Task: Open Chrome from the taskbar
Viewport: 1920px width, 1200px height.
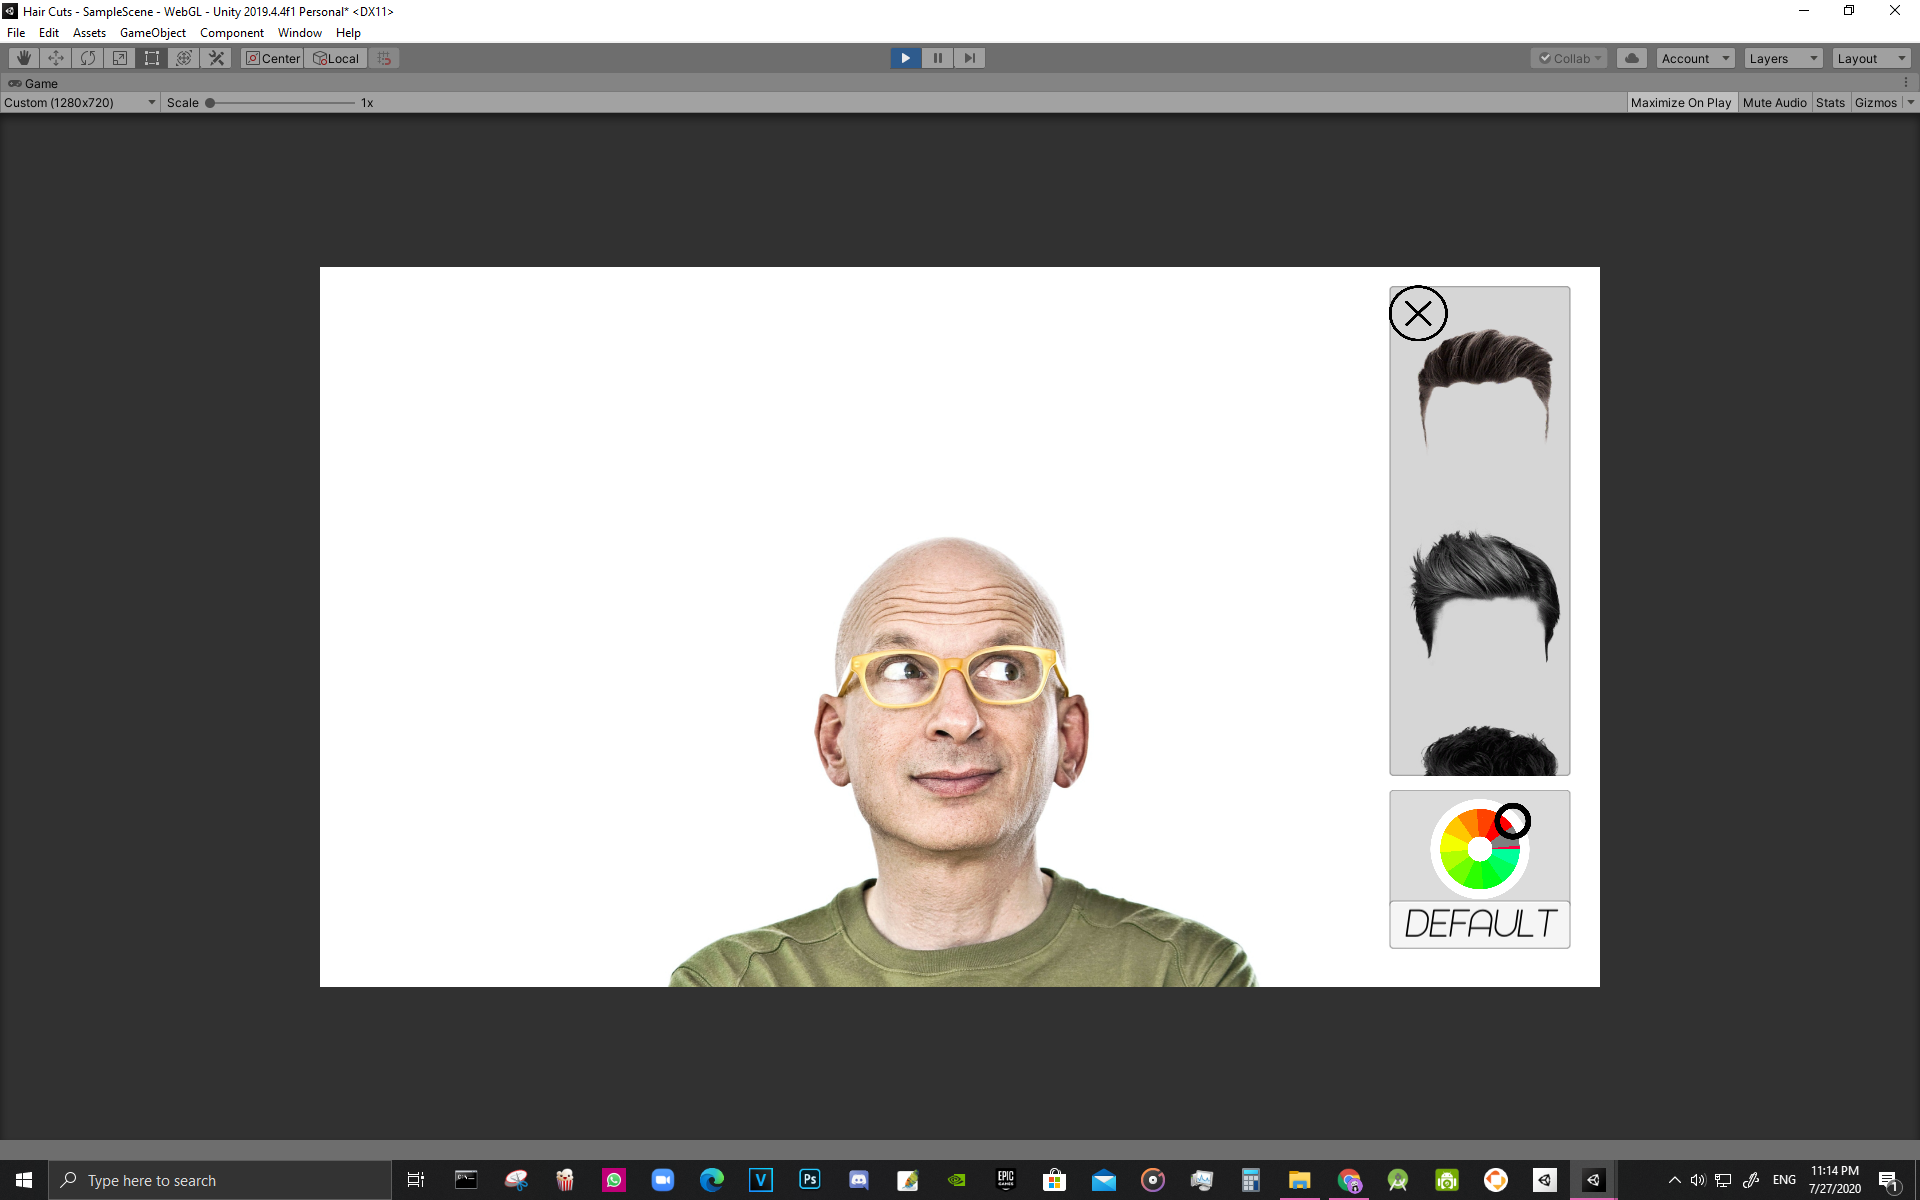Action: click(1348, 1180)
